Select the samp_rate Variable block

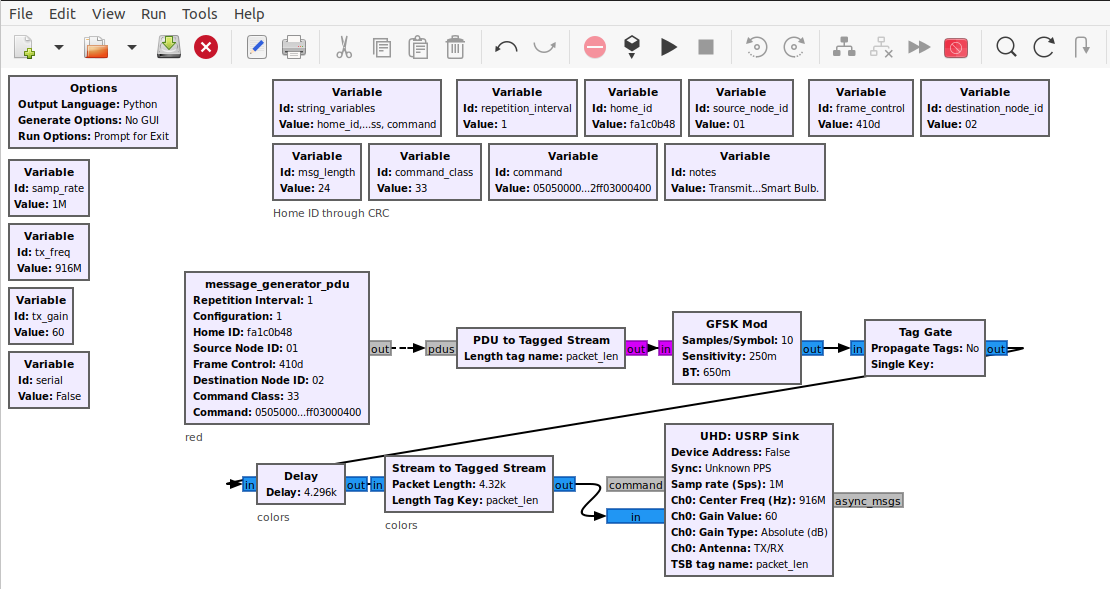[49, 188]
